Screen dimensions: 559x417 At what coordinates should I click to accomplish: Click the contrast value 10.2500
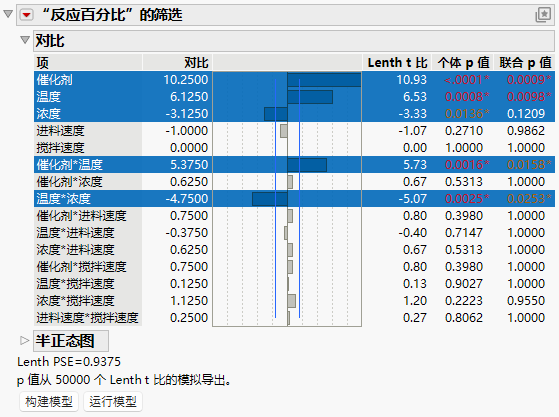[186, 79]
